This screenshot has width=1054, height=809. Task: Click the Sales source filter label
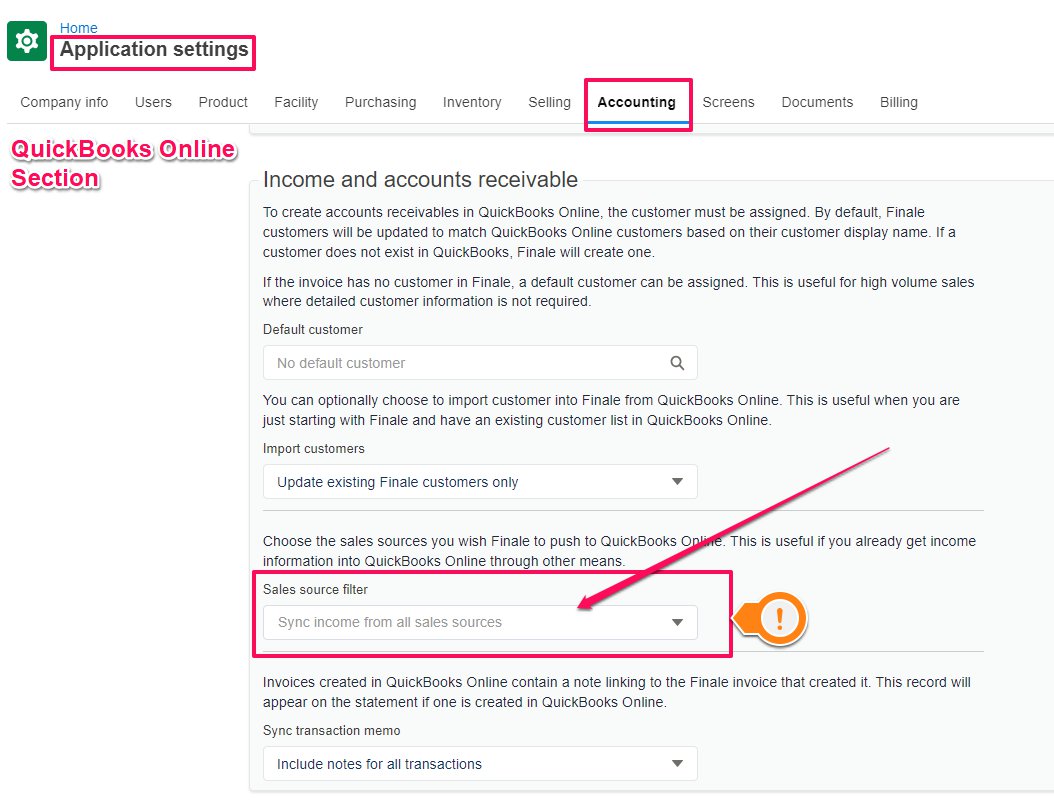pos(315,589)
